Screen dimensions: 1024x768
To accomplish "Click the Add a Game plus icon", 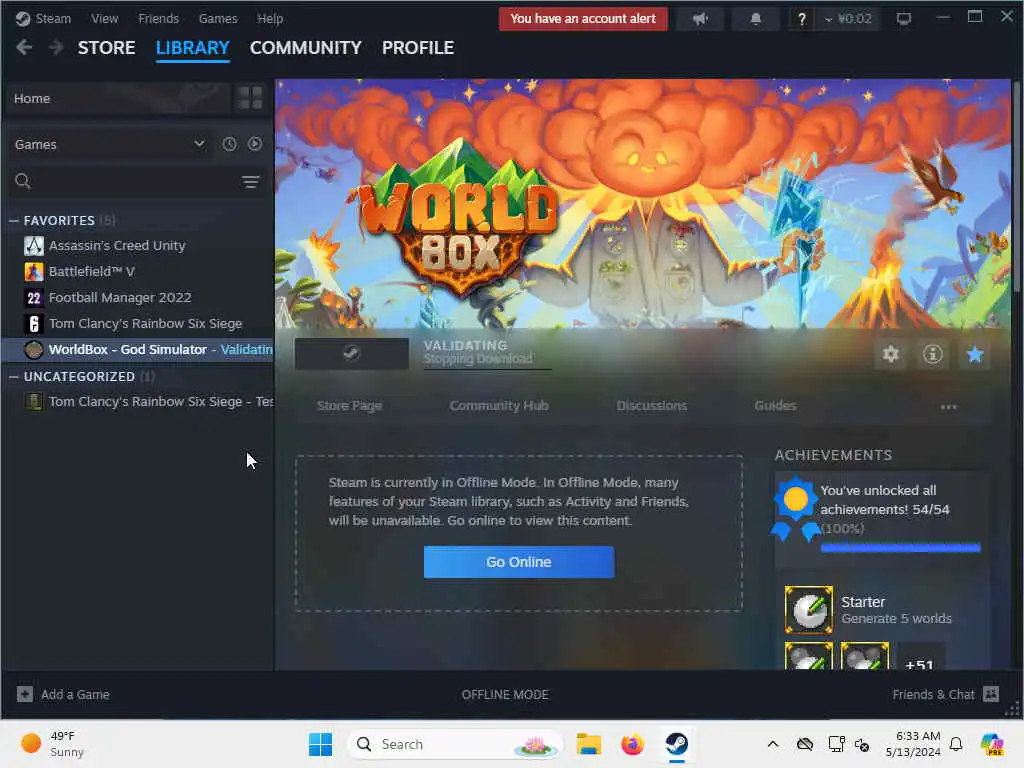I will click(x=25, y=694).
